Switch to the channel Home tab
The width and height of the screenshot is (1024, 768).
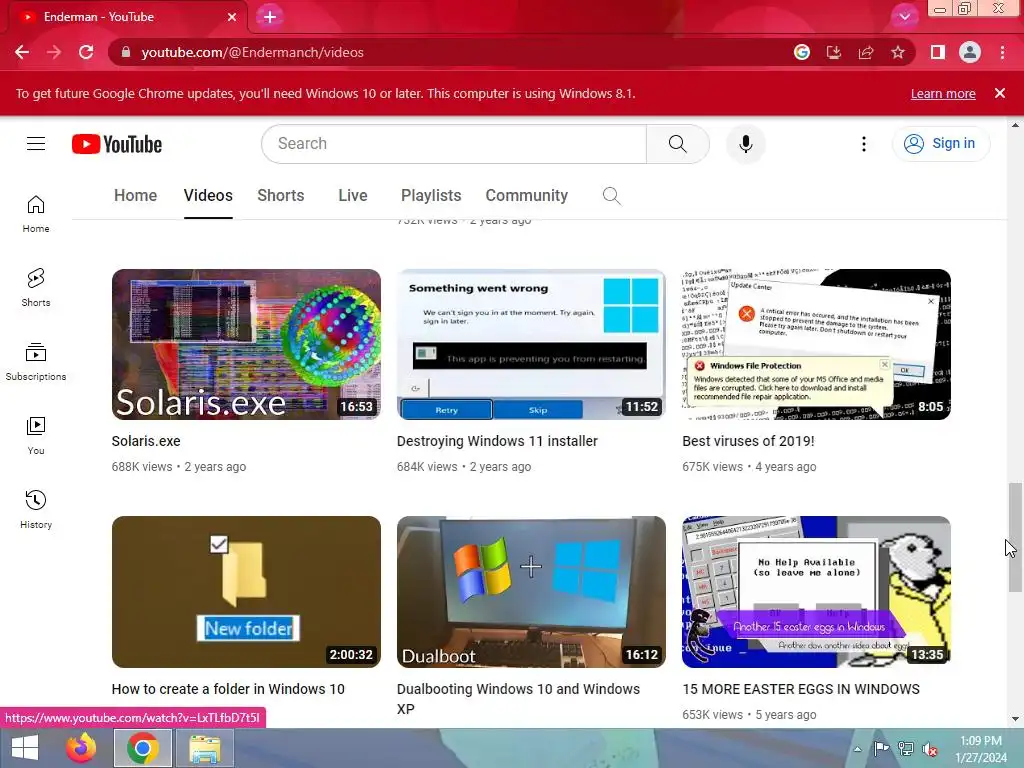coord(135,195)
